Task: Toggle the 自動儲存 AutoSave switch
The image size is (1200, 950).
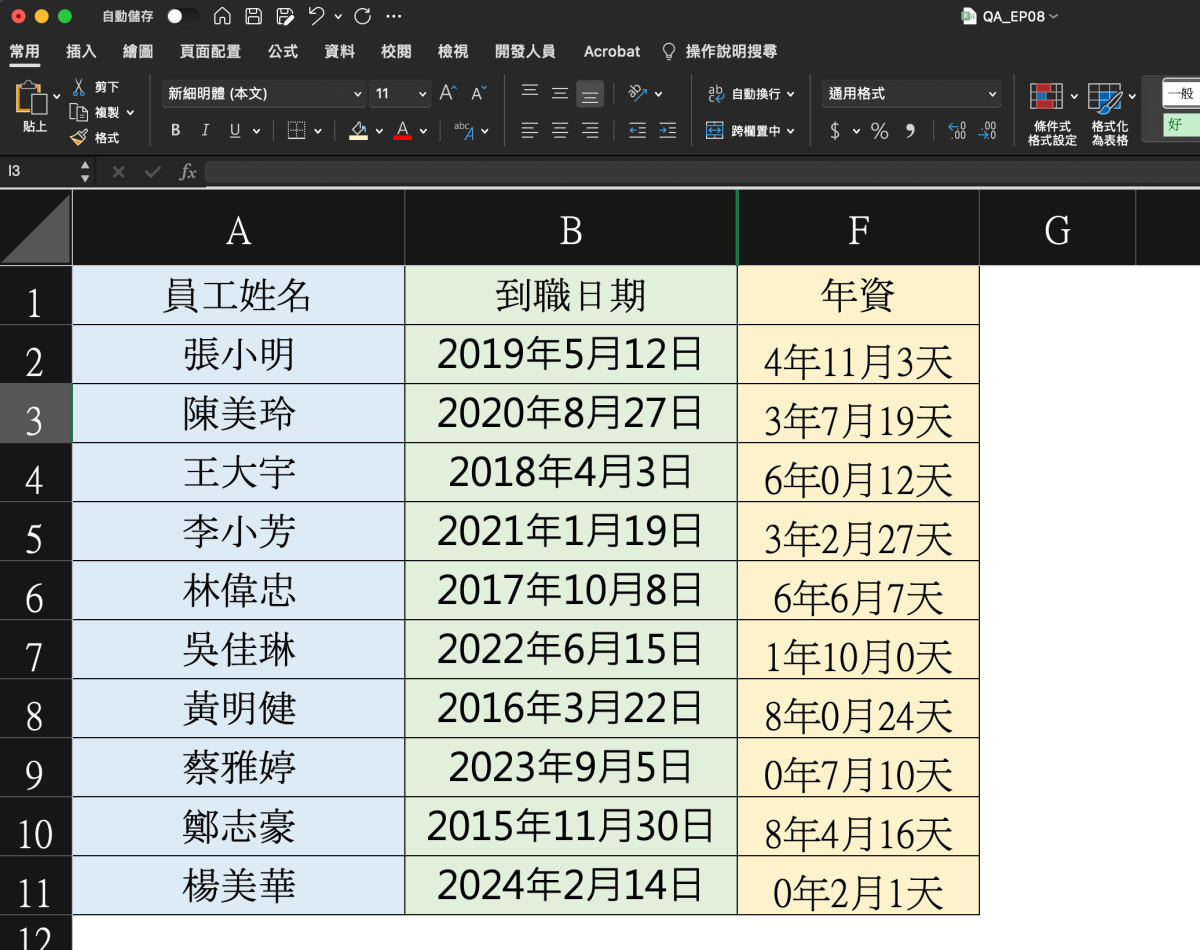Action: coord(181,16)
